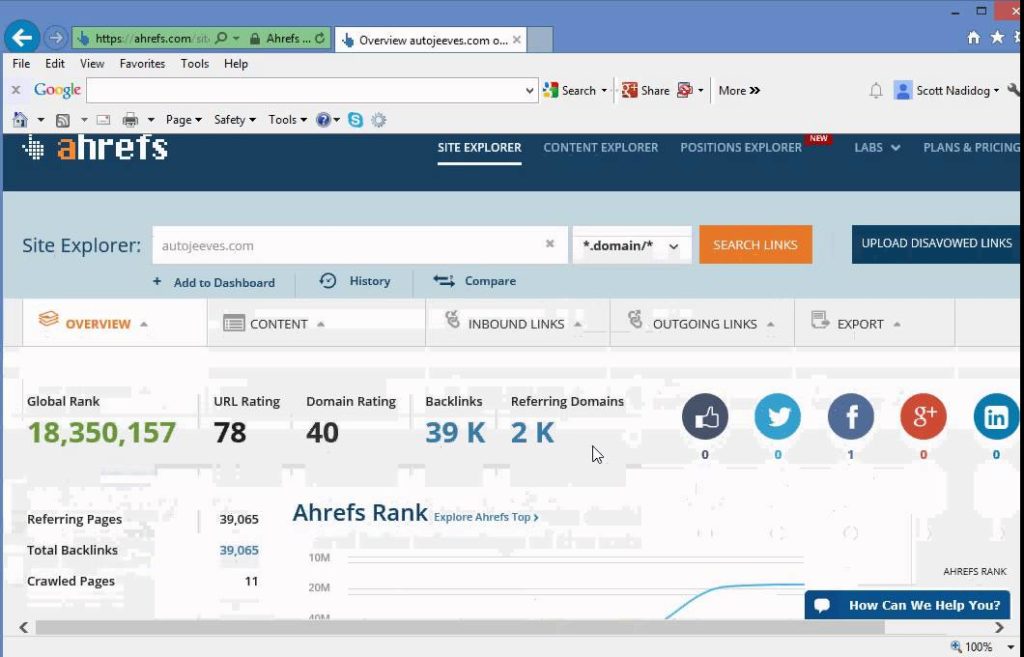This screenshot has width=1024, height=657.
Task: Expand the Google toolbar Search button arrow
Action: click(x=604, y=91)
